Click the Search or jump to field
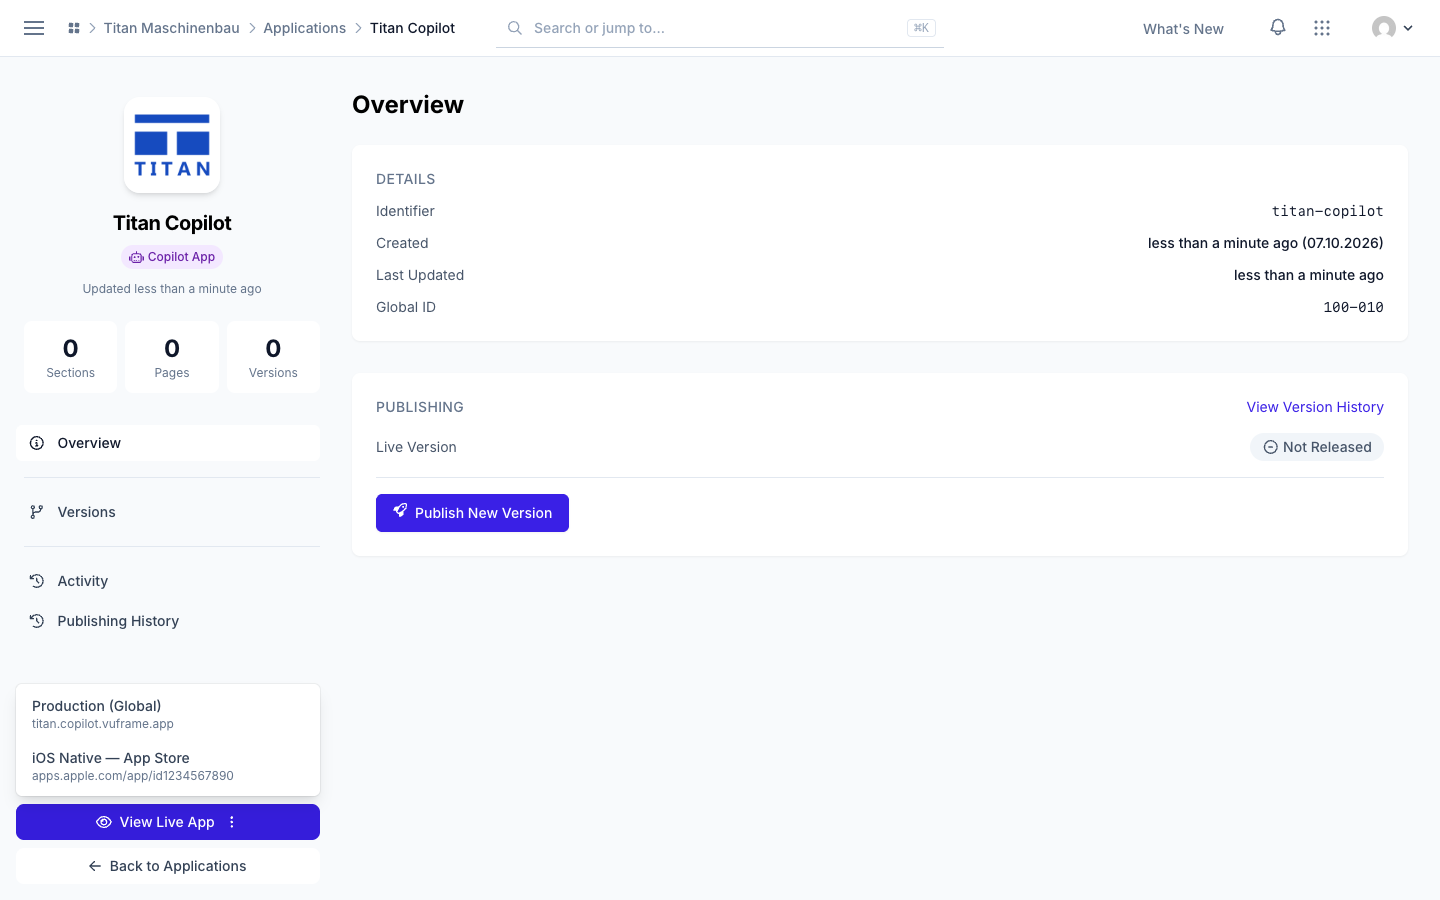The height and width of the screenshot is (900, 1440). (720, 28)
